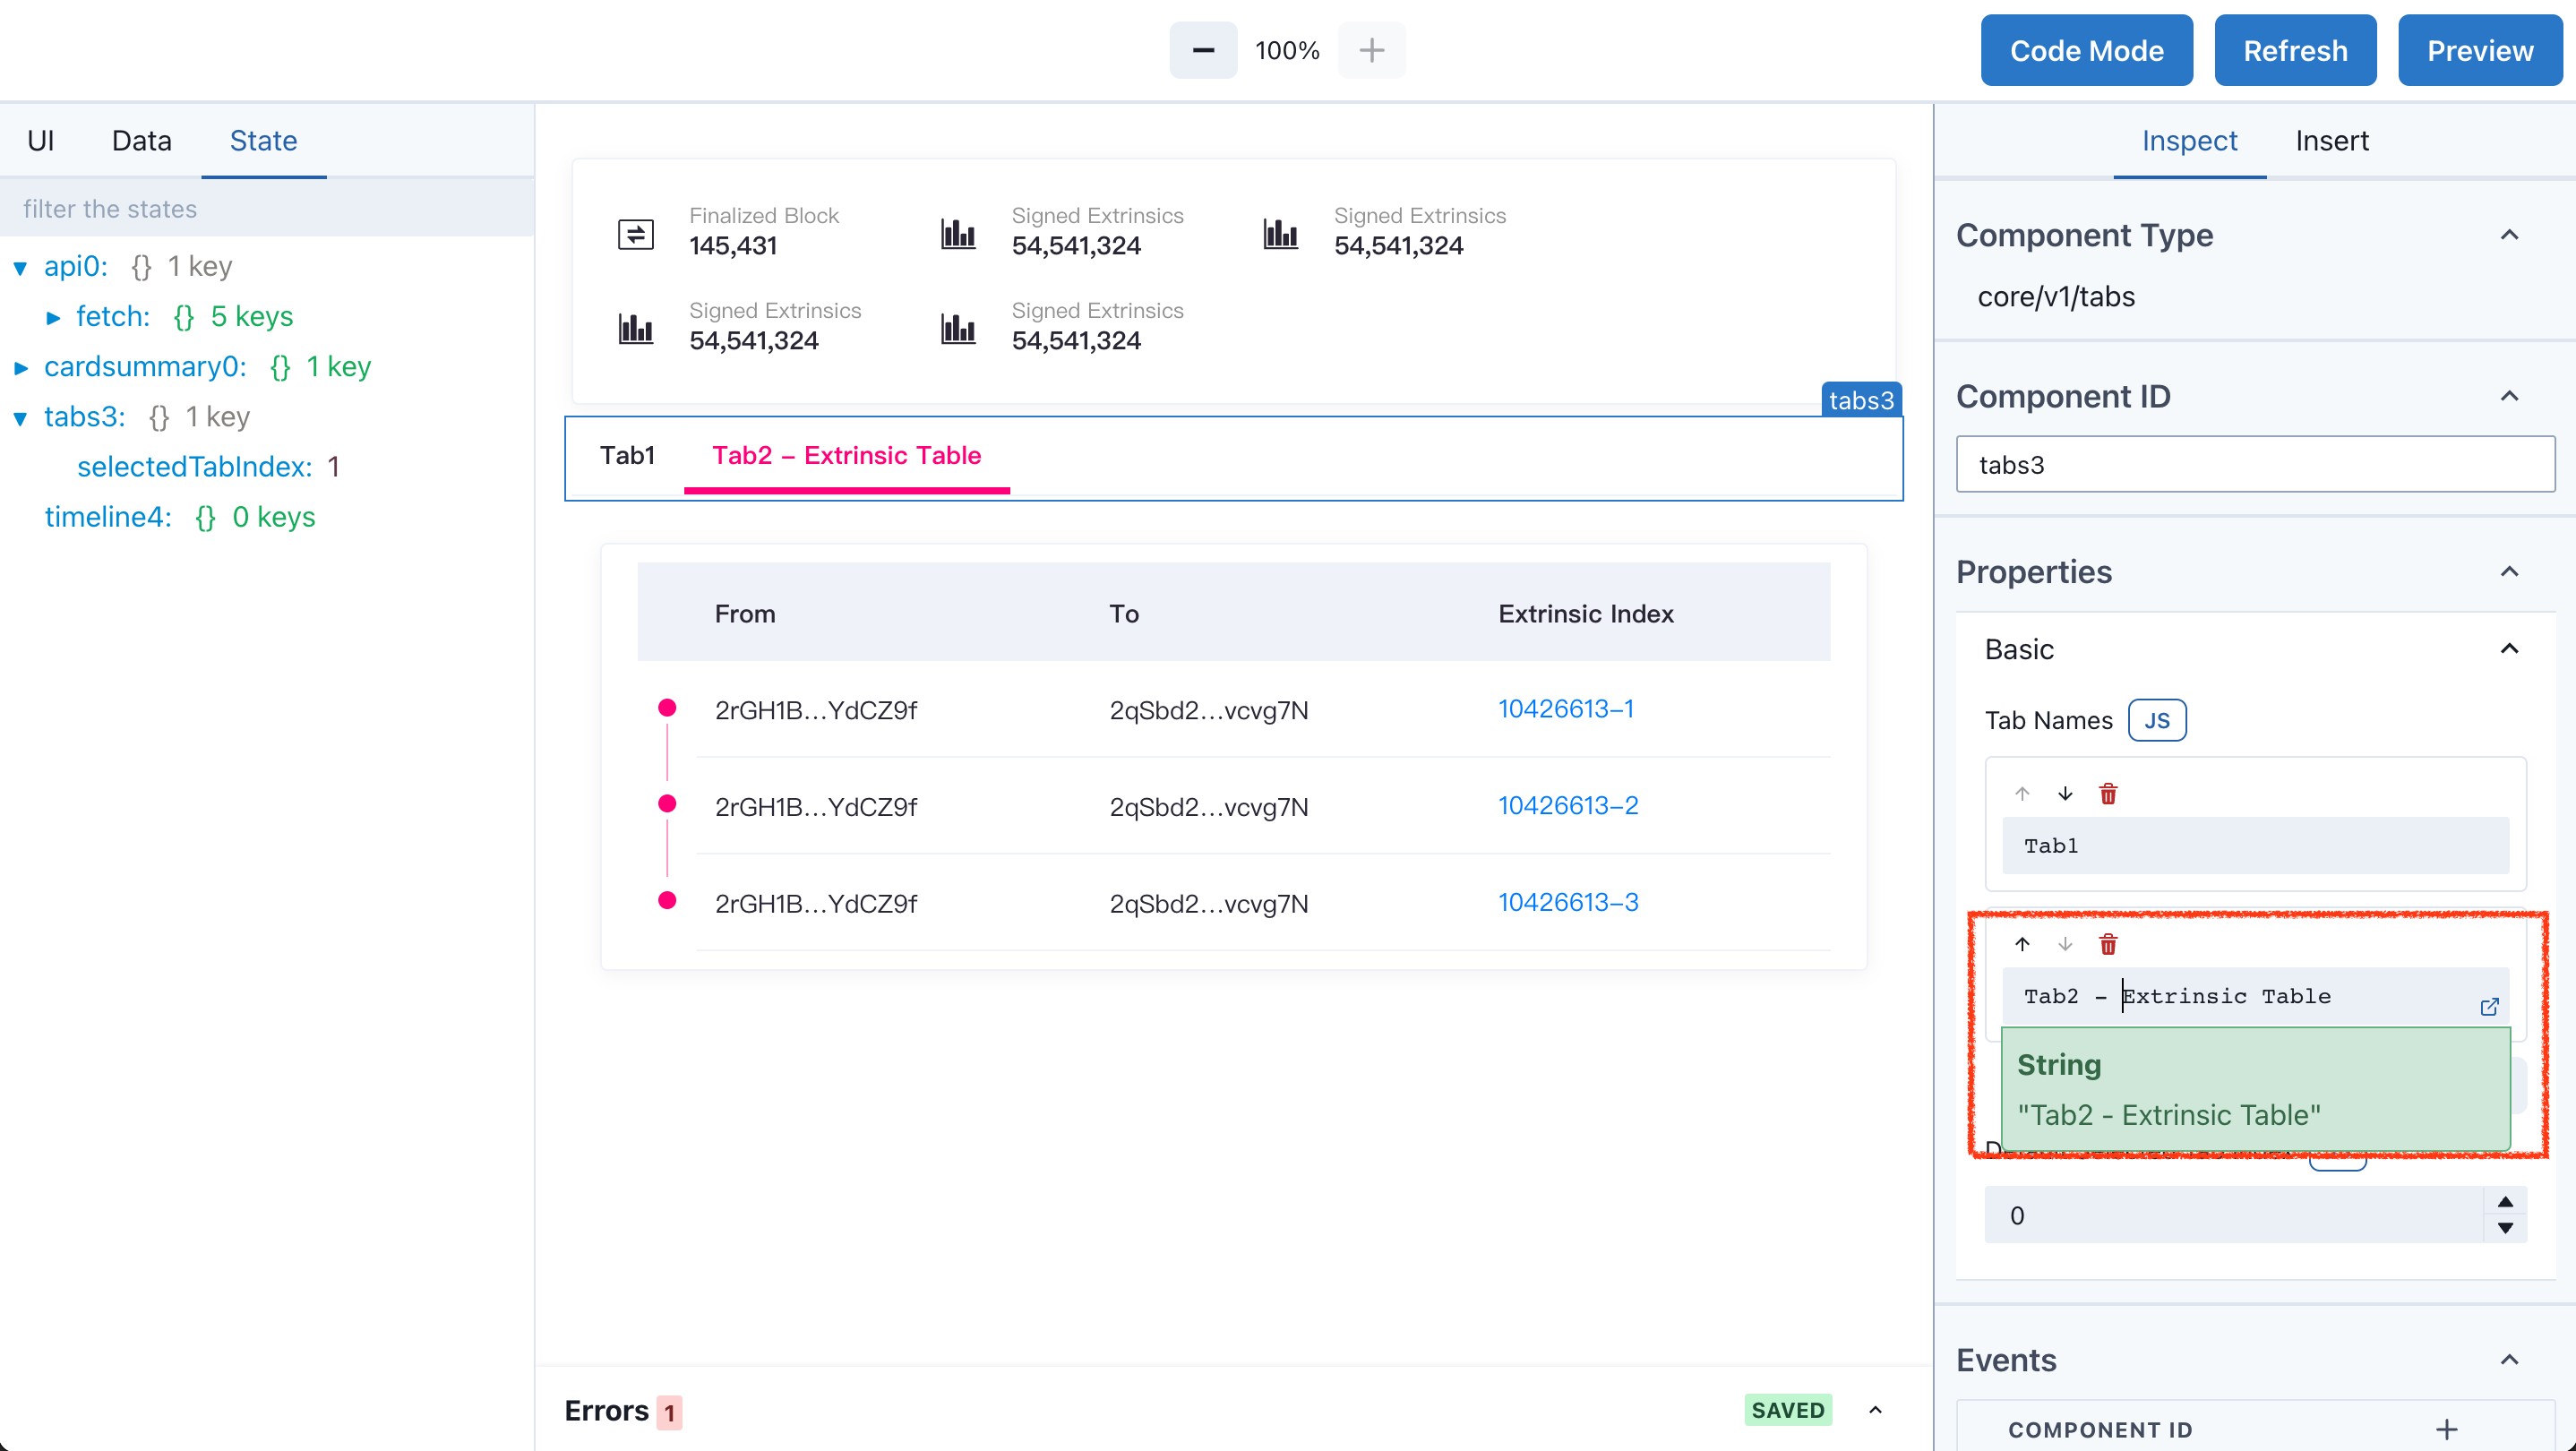Viewport: 2576px width, 1451px height.
Task: Switch to the UI tab
Action: click(41, 141)
